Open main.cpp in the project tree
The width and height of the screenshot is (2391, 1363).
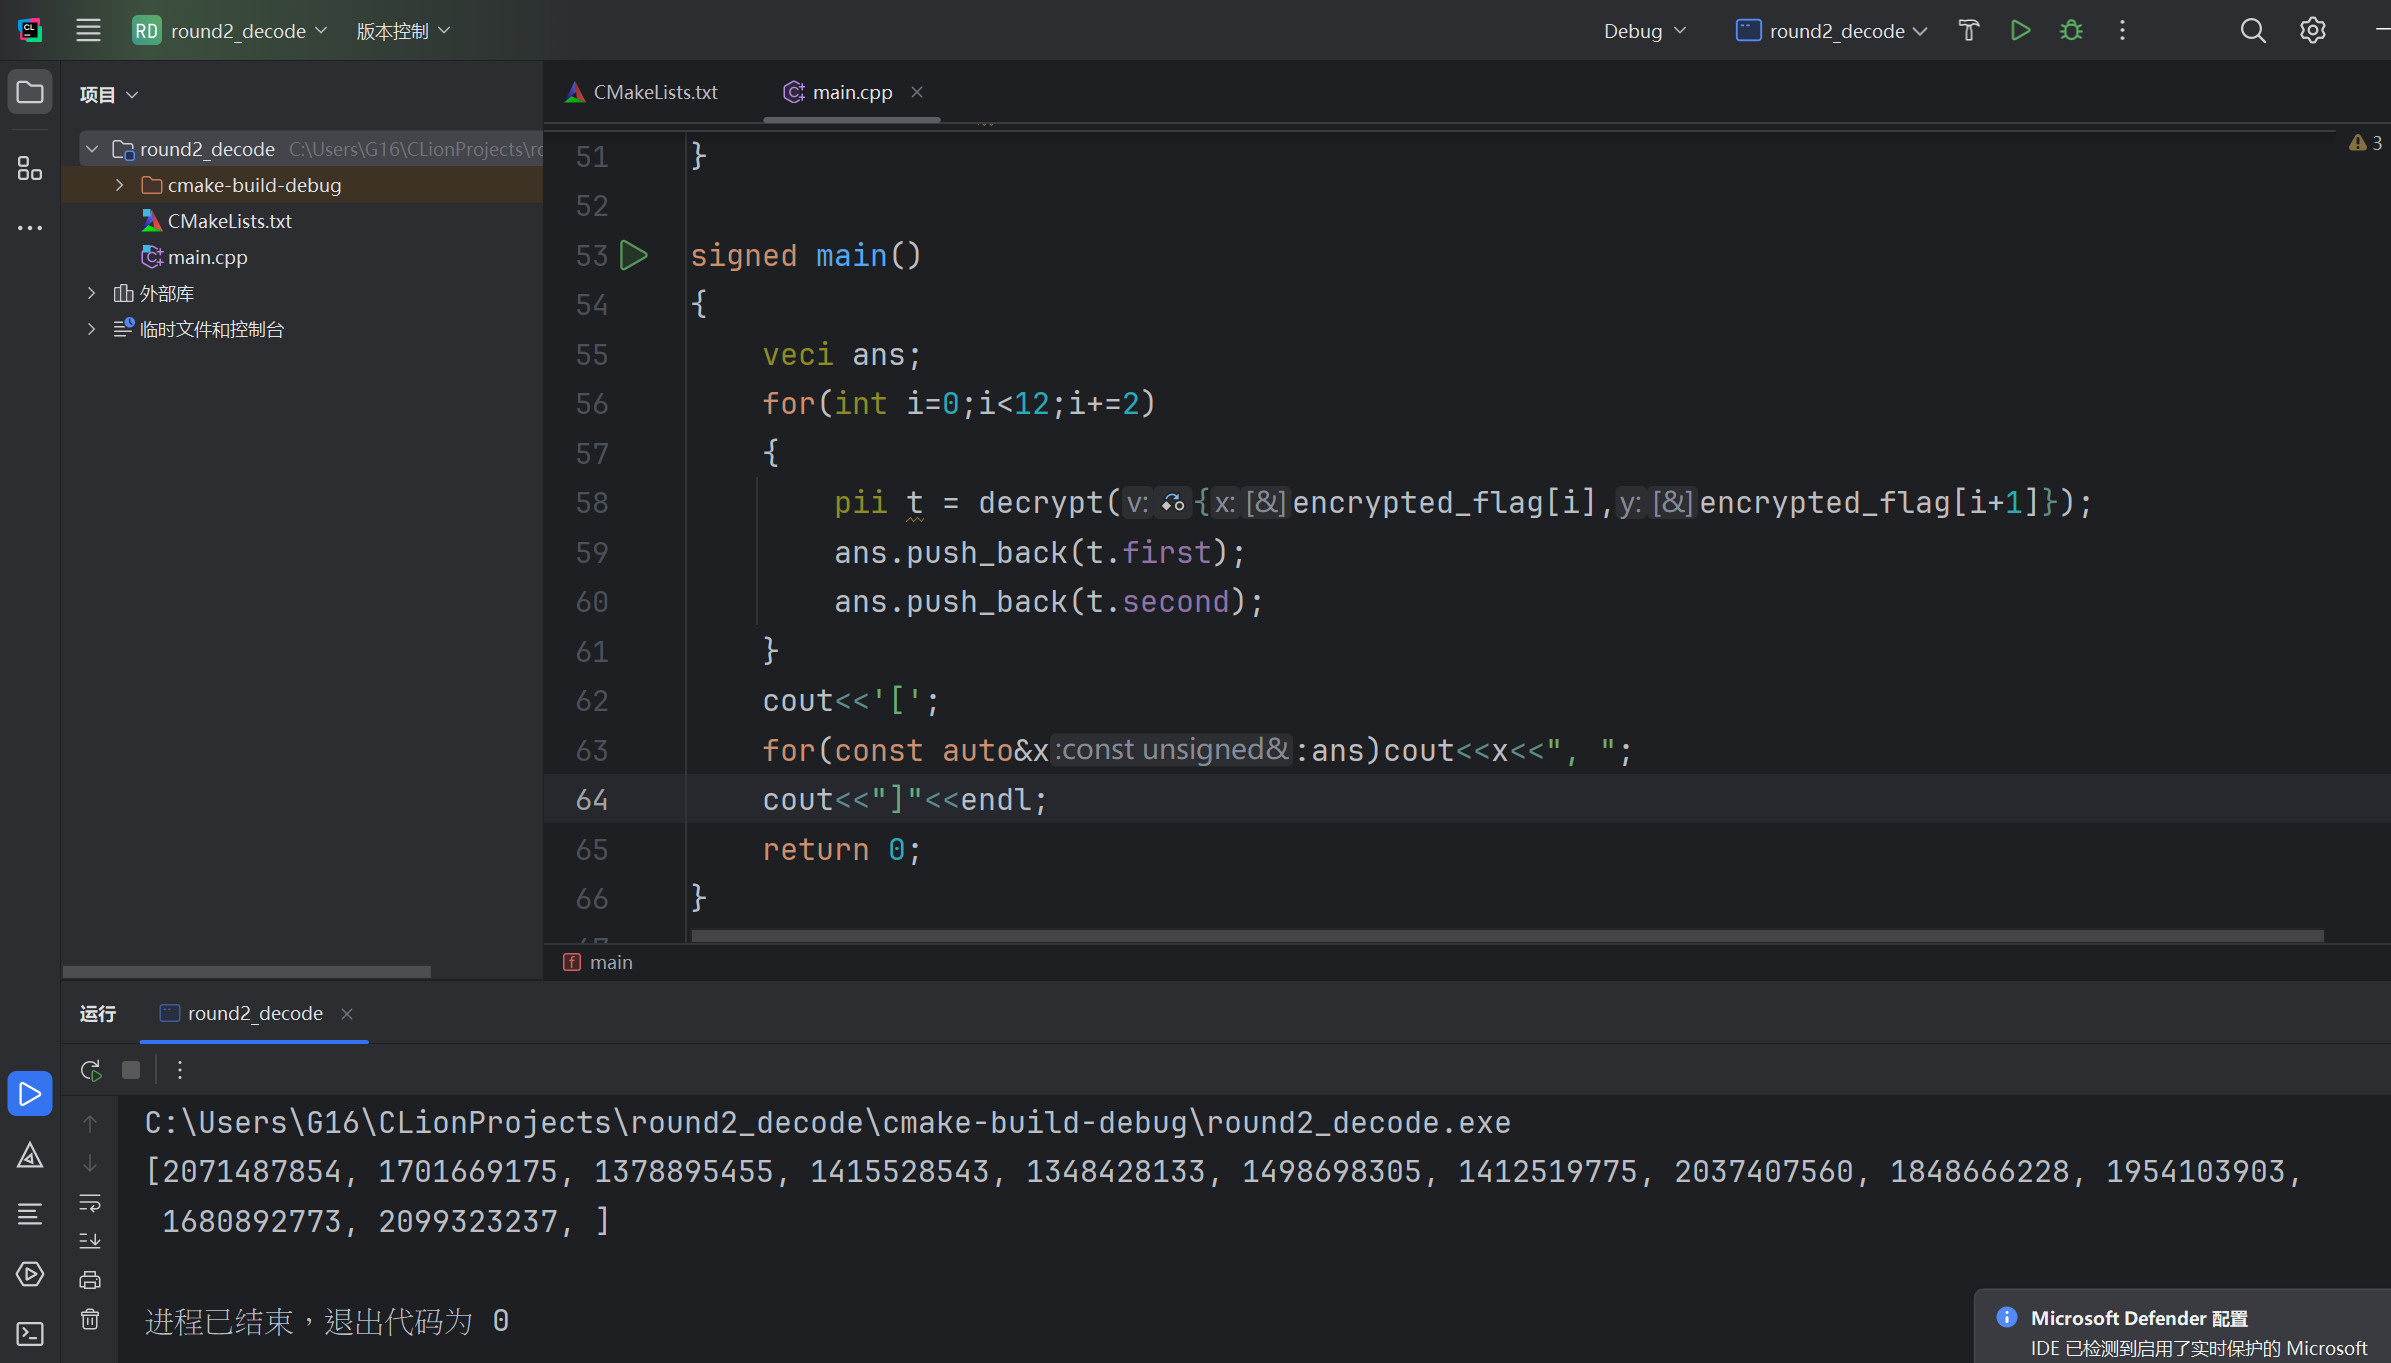point(207,257)
